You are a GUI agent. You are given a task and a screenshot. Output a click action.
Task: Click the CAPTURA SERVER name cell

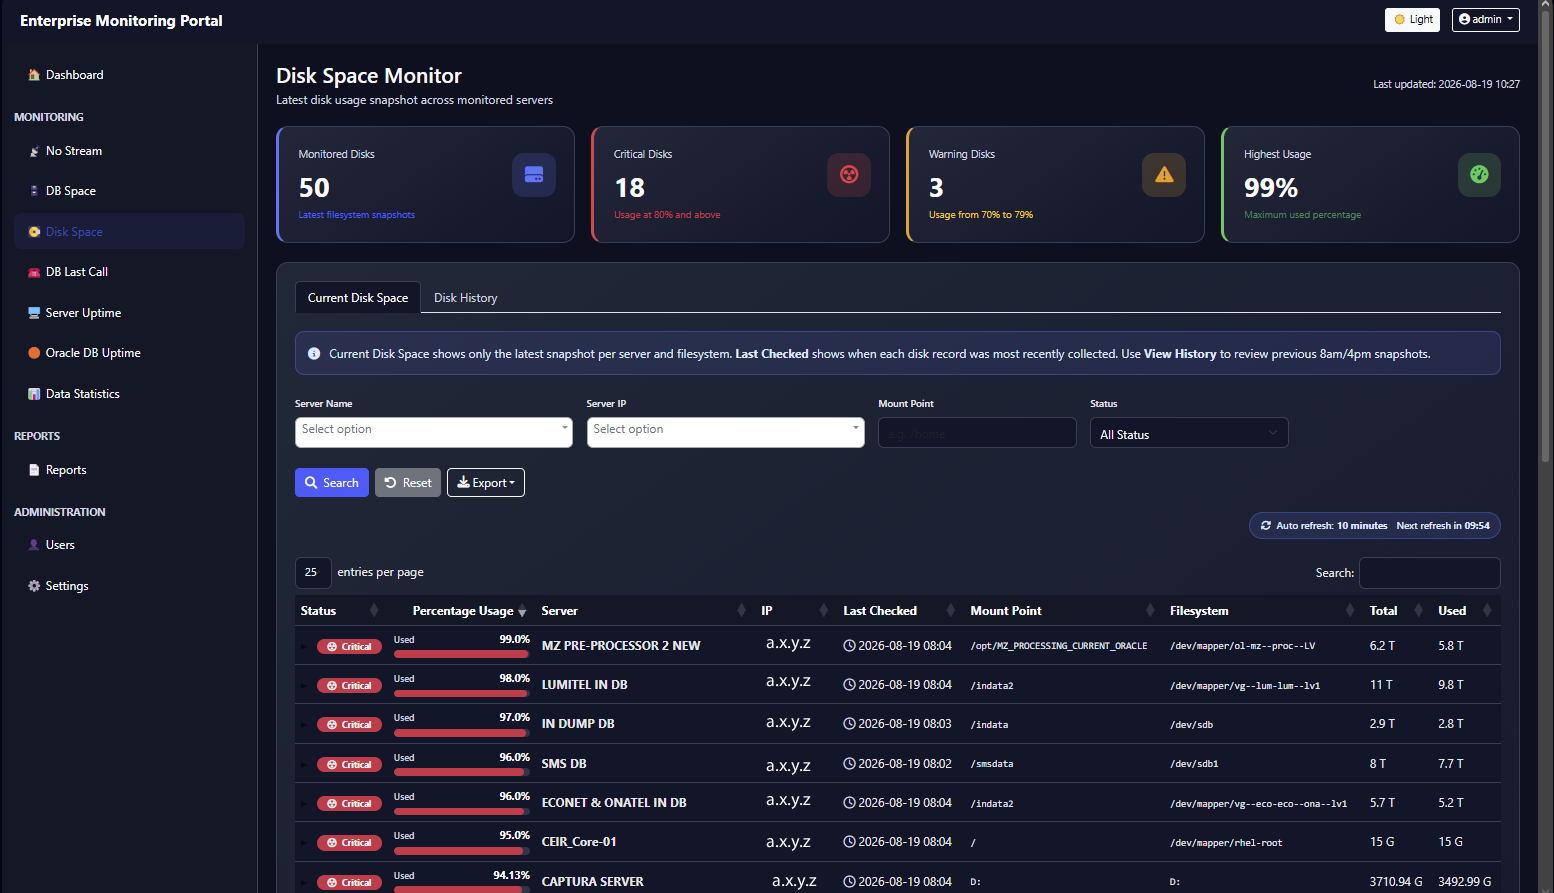click(593, 882)
